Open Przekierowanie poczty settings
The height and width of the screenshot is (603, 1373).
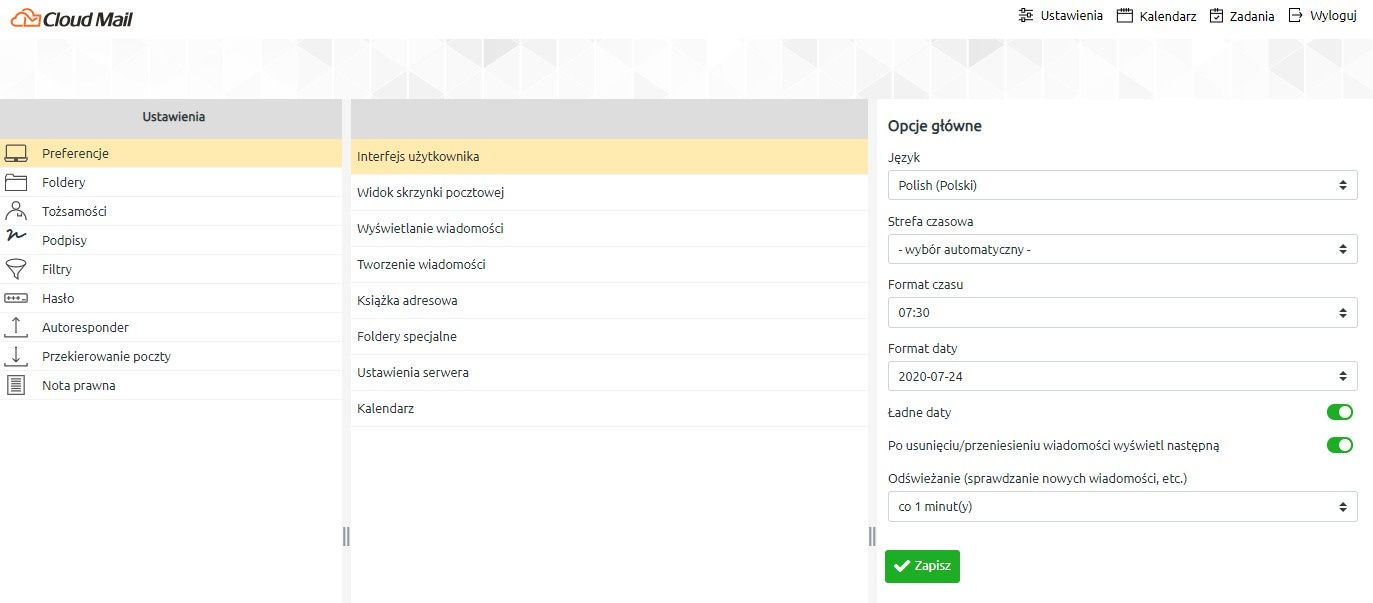[171, 356]
